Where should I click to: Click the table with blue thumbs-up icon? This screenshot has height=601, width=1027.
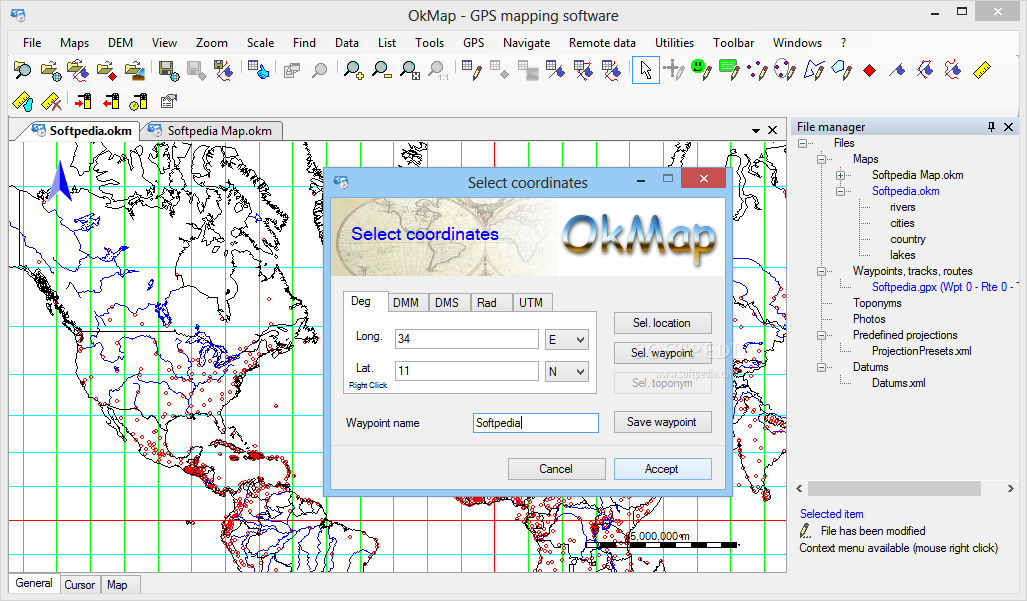[258, 69]
